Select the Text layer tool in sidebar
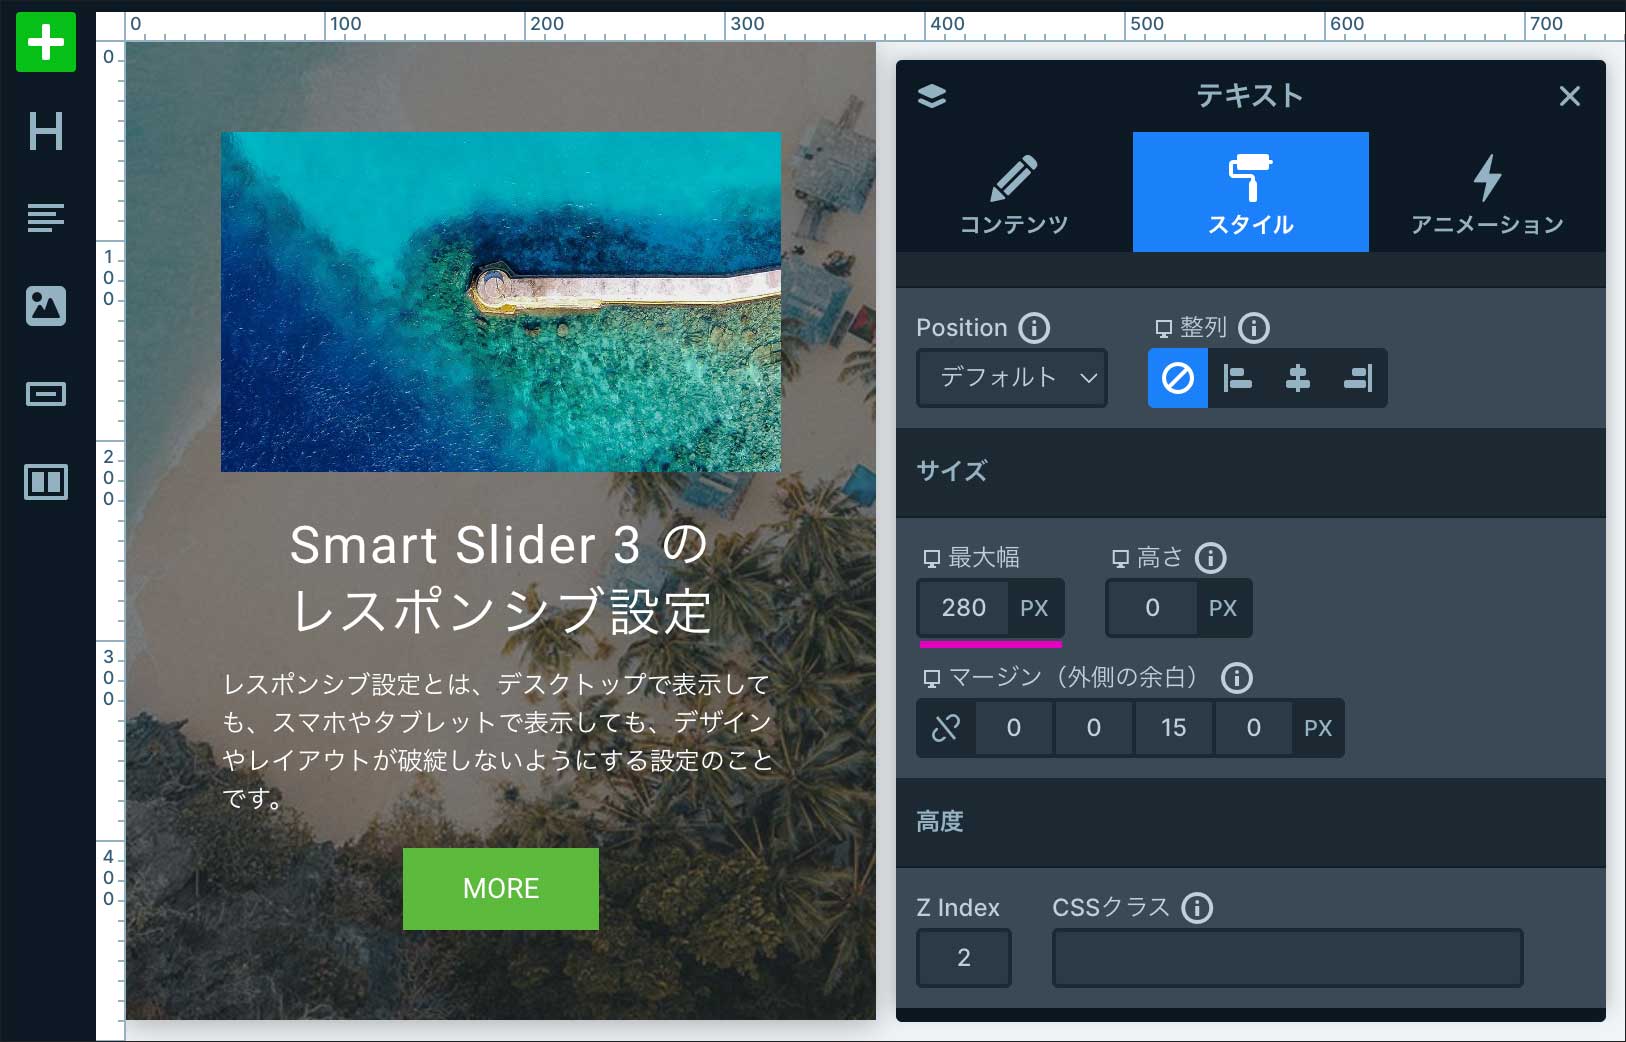The image size is (1626, 1042). pos(46,217)
